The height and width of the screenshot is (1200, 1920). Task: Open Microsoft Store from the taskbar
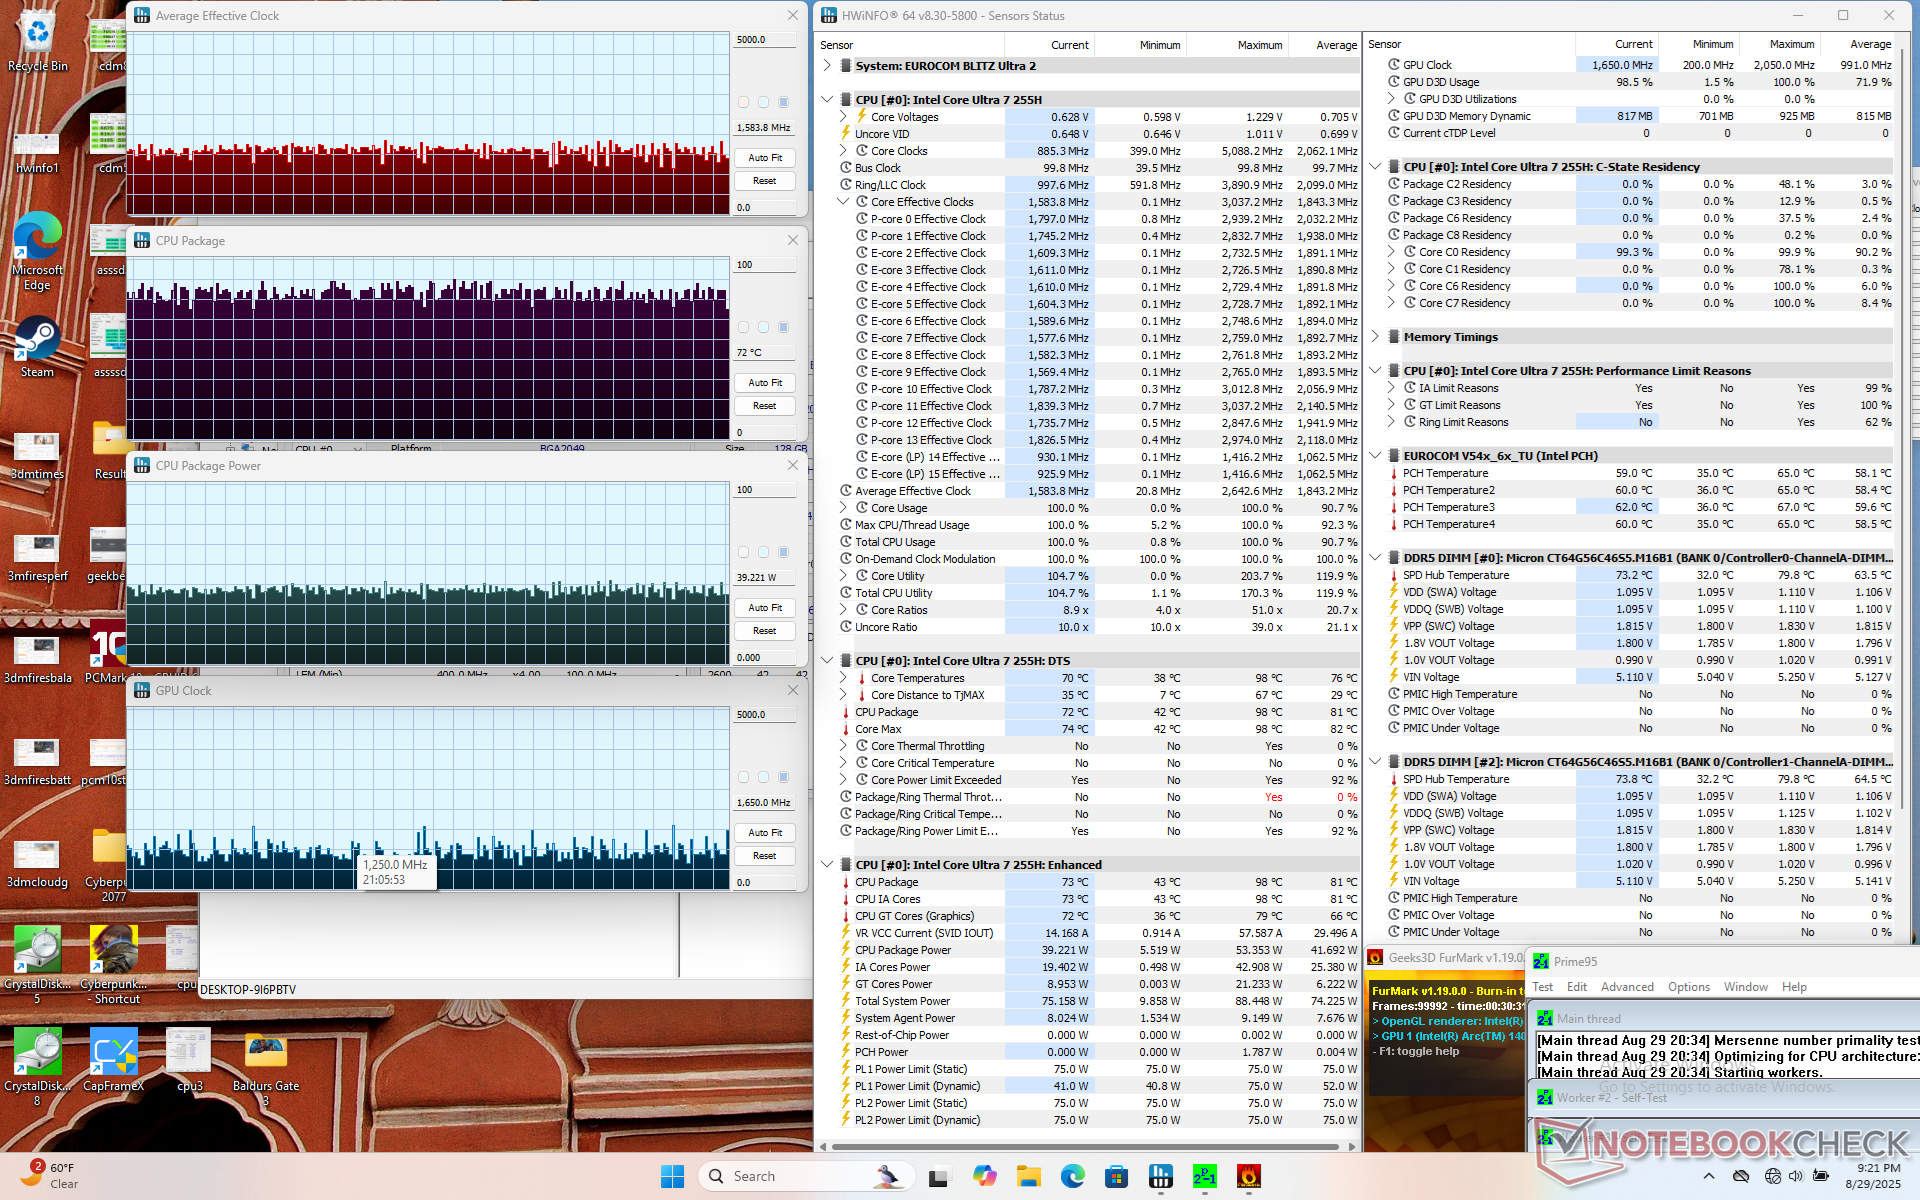[x=1116, y=1176]
